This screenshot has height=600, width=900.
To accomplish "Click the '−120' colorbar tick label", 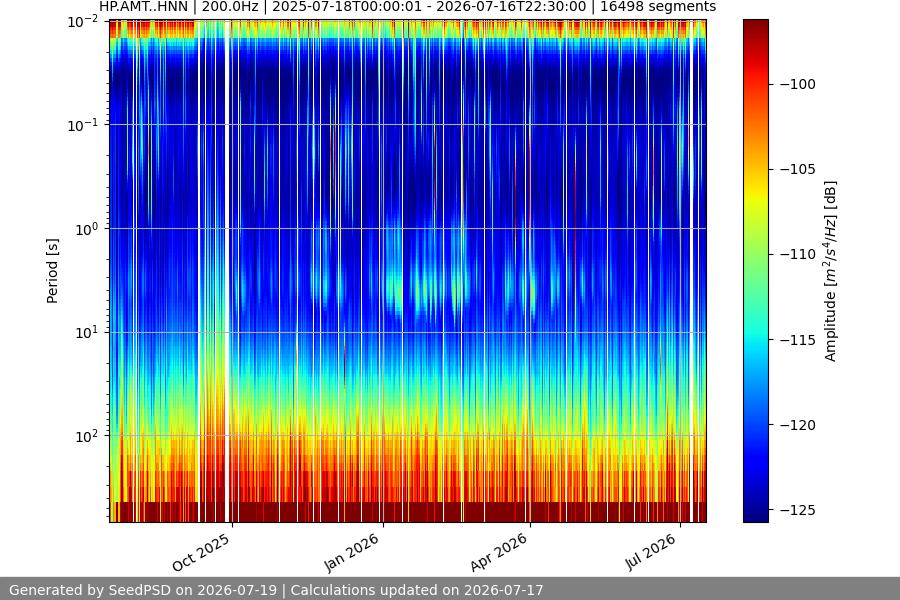I will 798,425.
